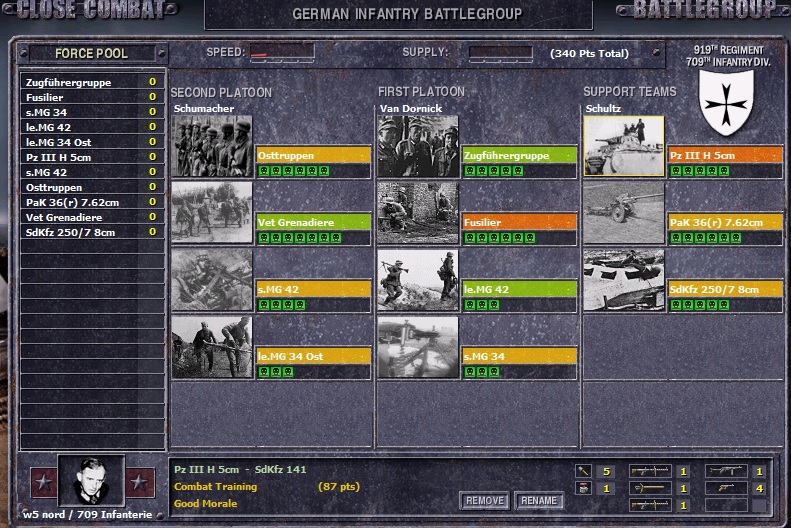
Task: Click the star left of commander portrait
Action: pyautogui.click(x=43, y=482)
